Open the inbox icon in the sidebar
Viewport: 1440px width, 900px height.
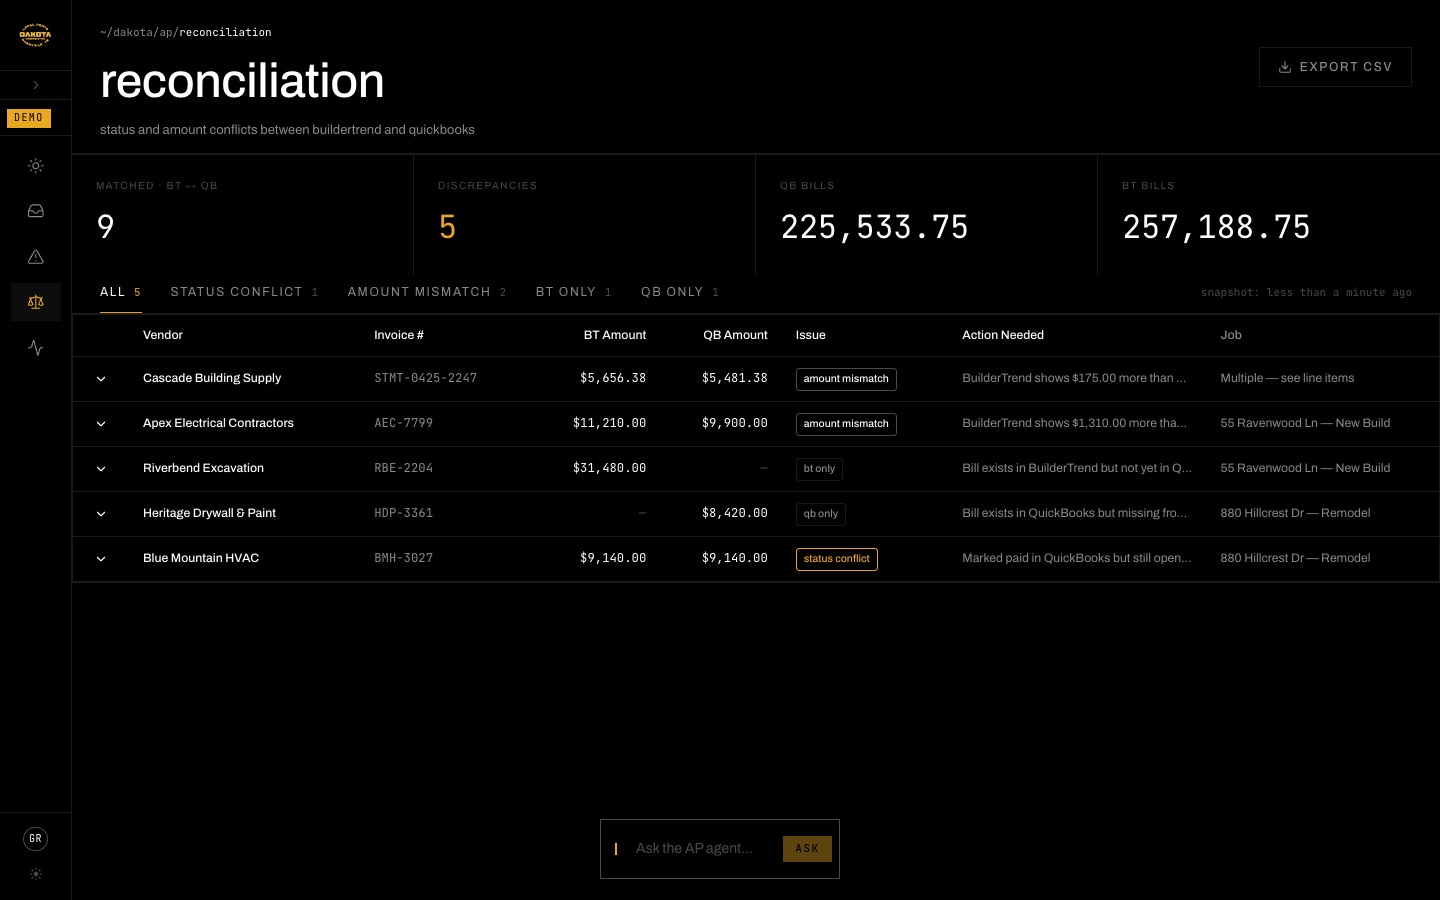pos(36,211)
